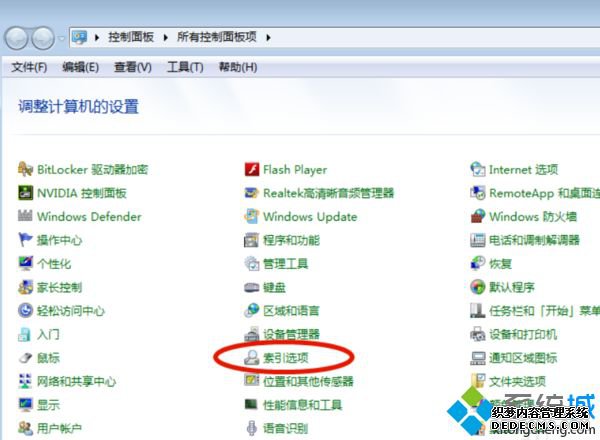This screenshot has height=440, width=600.
Task: Click the 文件夹选项 icon
Action: pos(478,381)
